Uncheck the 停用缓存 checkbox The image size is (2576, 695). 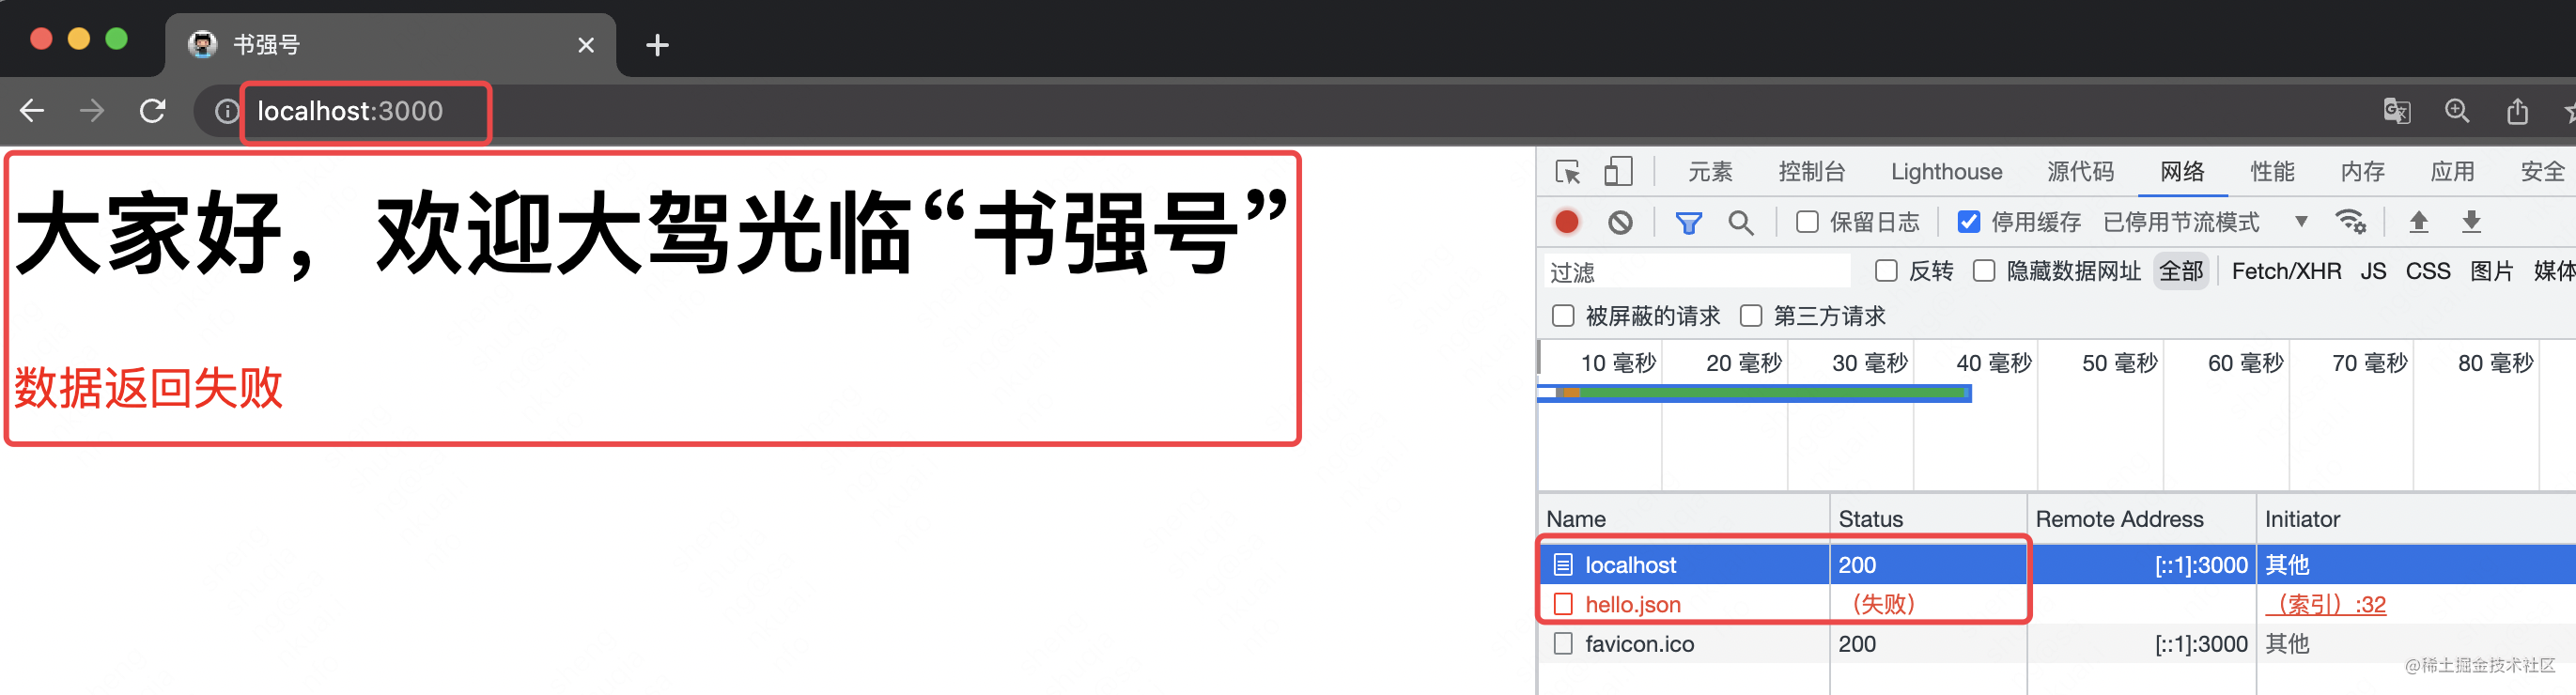coord(1968,222)
